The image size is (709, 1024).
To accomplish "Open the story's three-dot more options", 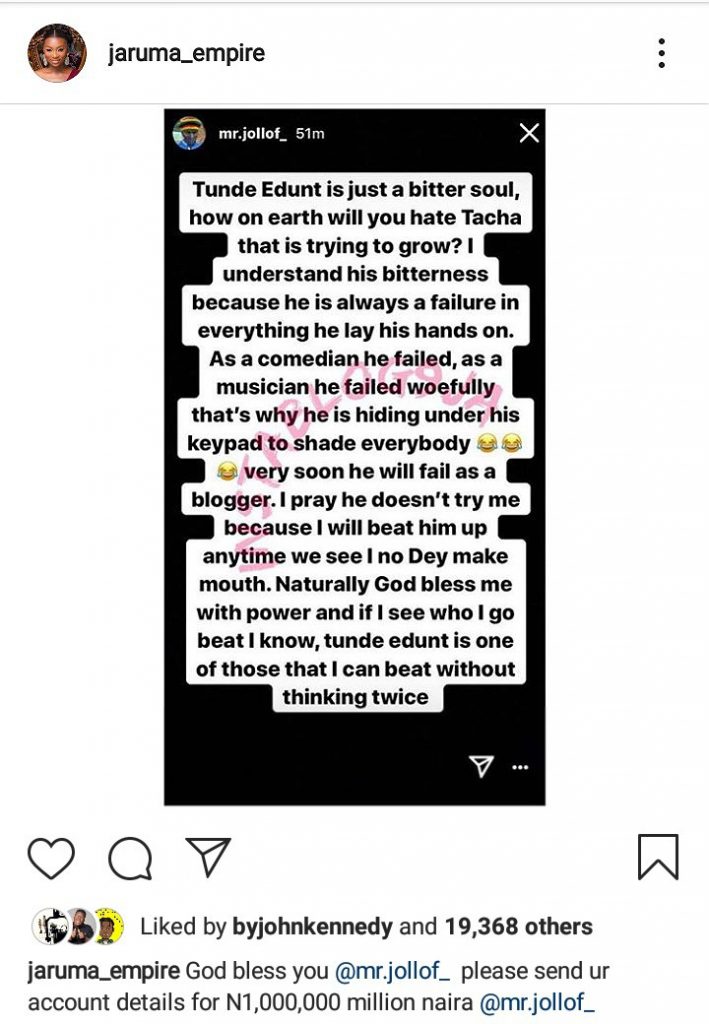I will [x=520, y=767].
